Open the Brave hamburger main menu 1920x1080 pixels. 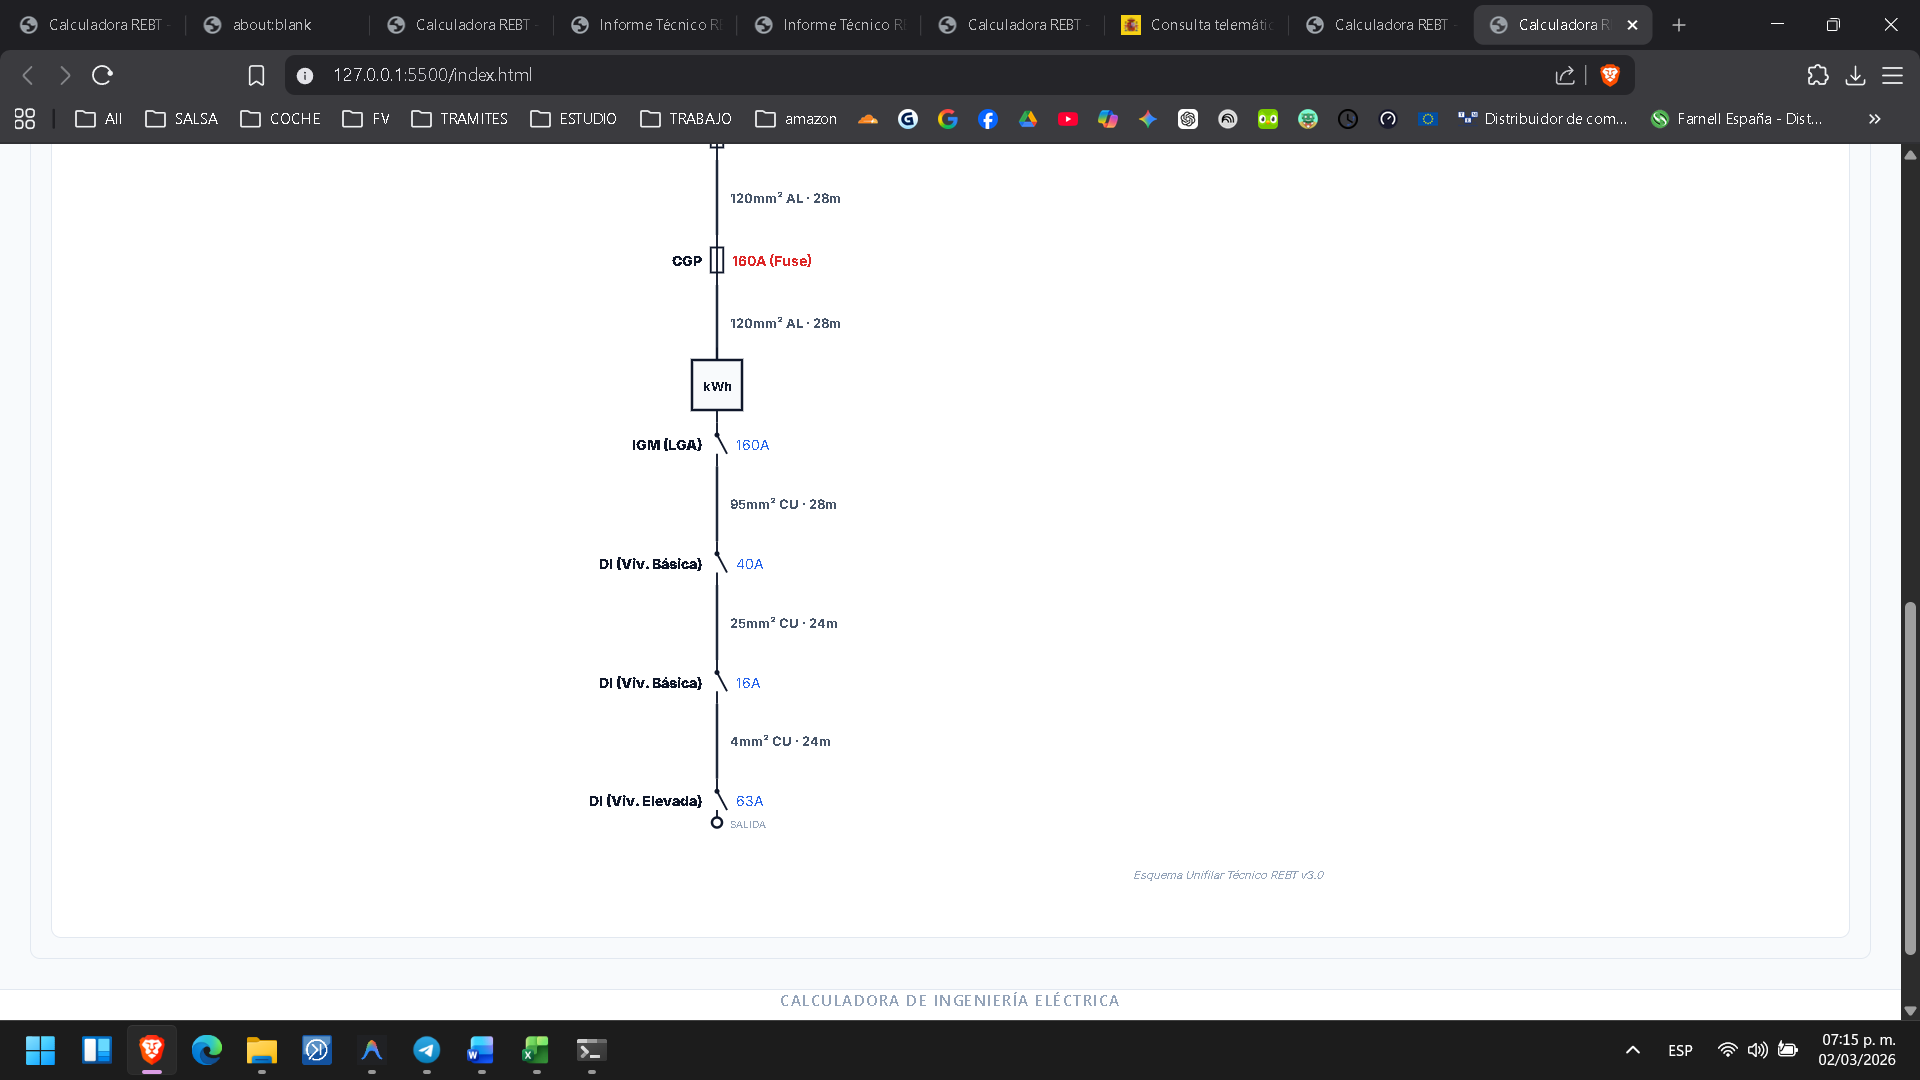point(1892,75)
